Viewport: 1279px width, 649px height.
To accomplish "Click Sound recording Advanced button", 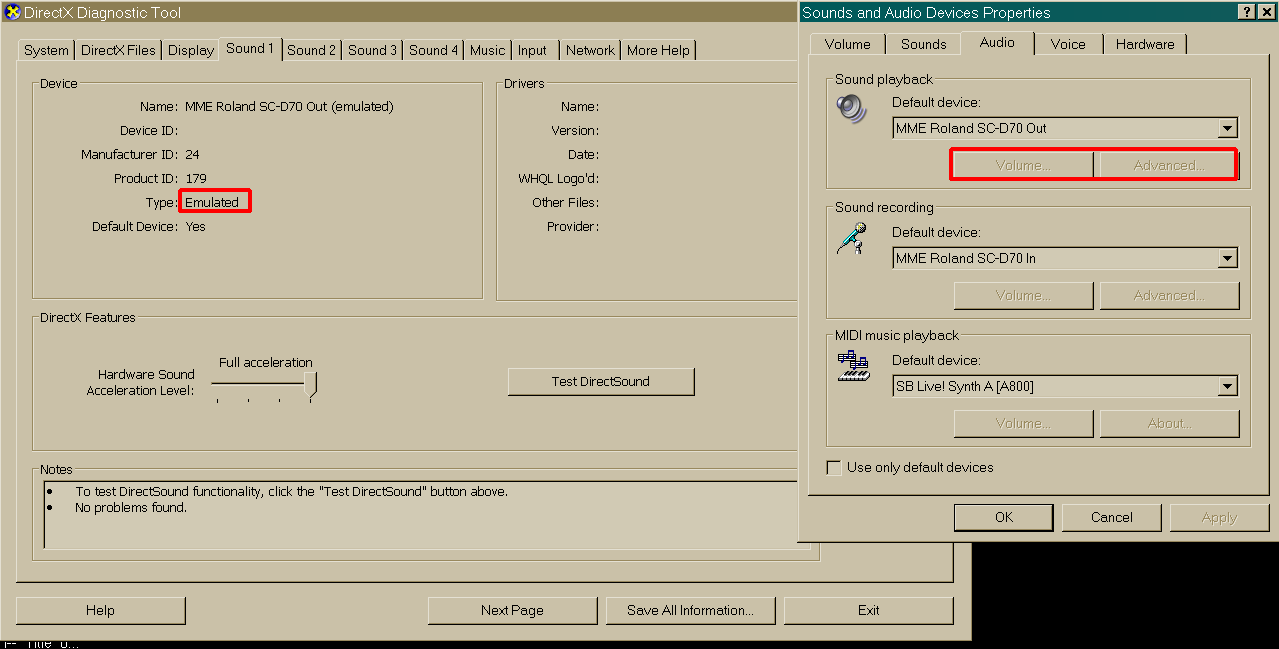I will click(x=1169, y=295).
